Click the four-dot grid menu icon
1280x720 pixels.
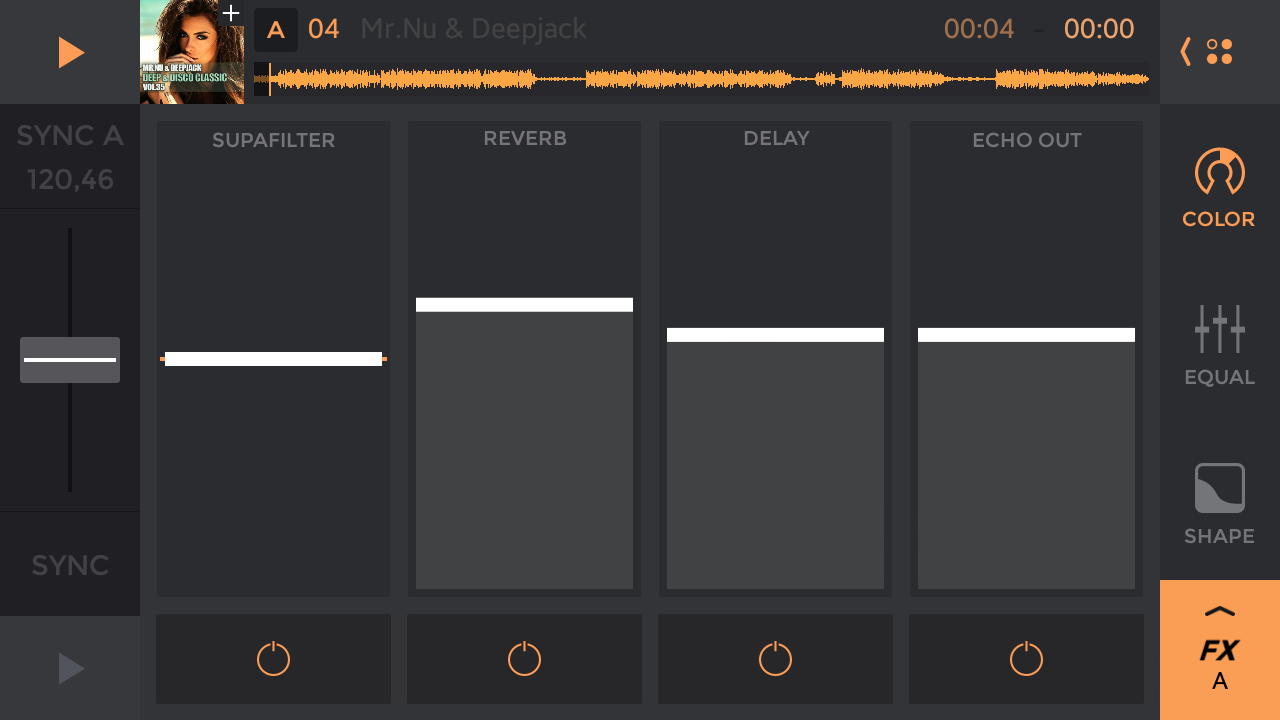1219,52
